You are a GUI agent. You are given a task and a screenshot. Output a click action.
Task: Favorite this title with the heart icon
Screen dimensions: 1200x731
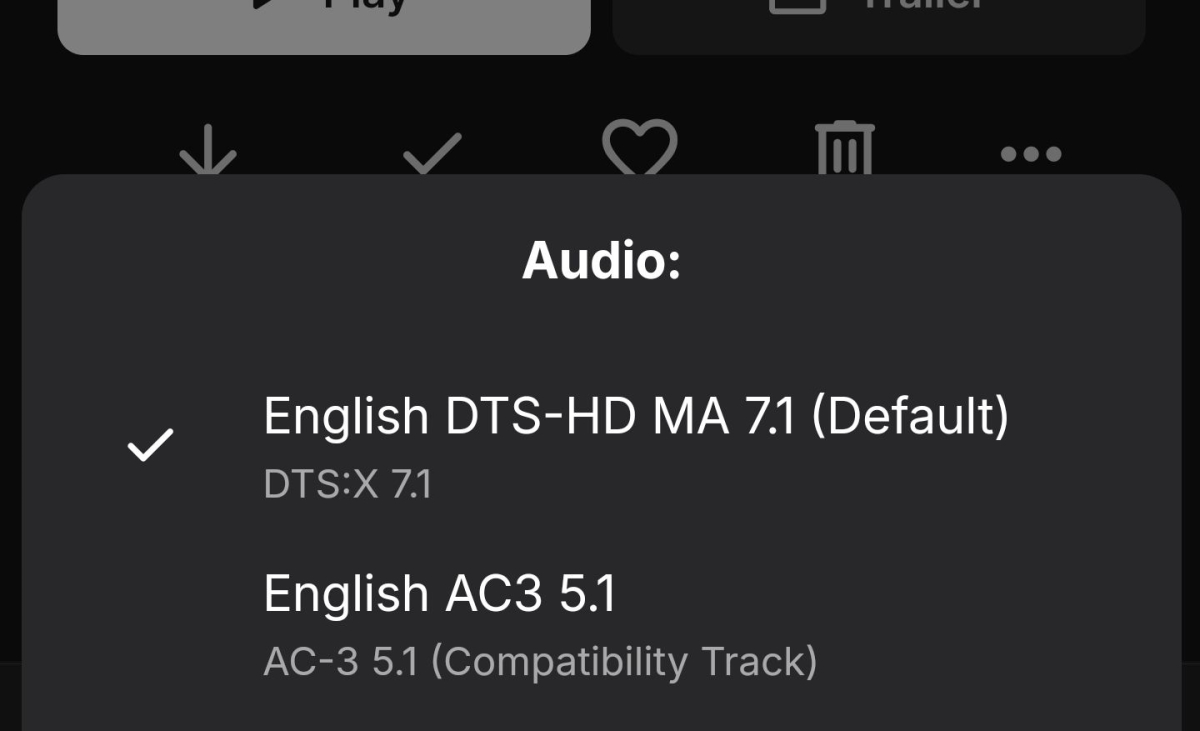(x=640, y=148)
